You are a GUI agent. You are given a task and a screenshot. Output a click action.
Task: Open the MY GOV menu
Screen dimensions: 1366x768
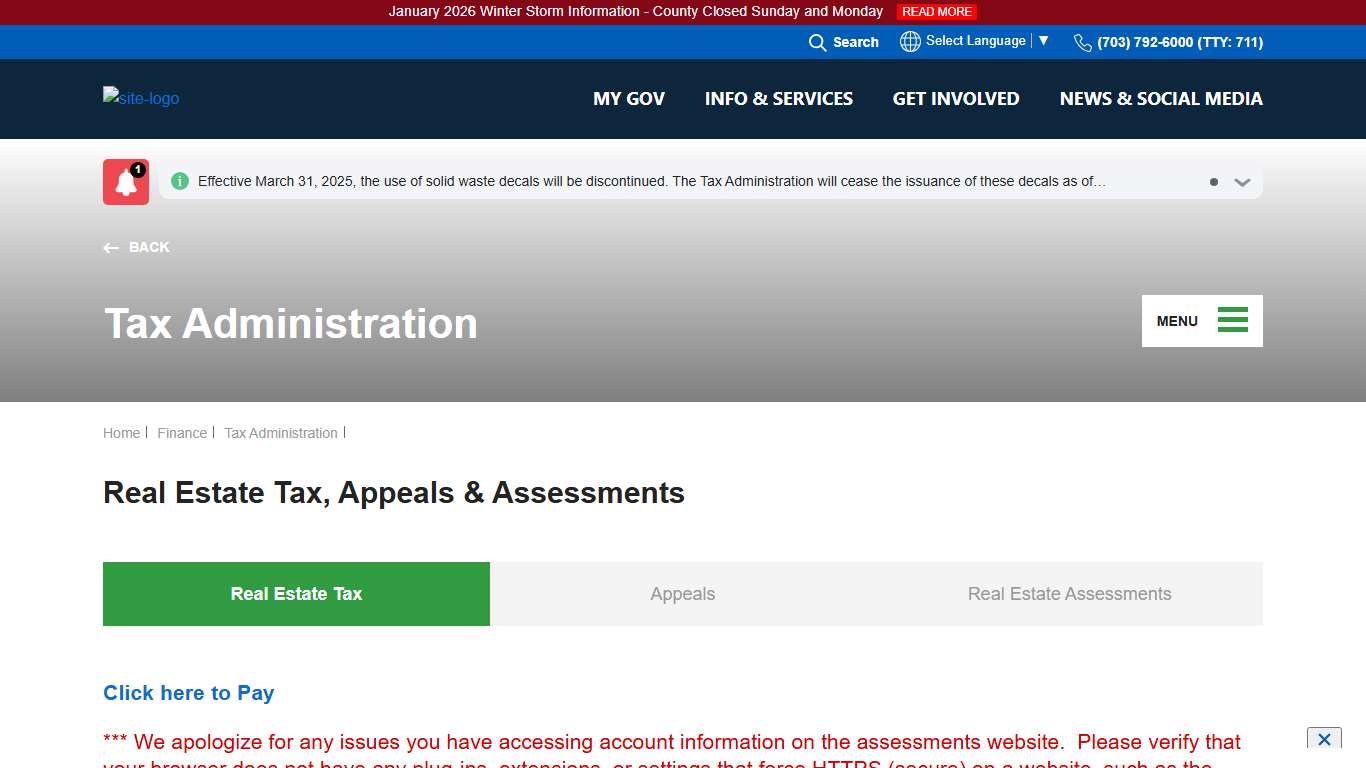tap(629, 98)
